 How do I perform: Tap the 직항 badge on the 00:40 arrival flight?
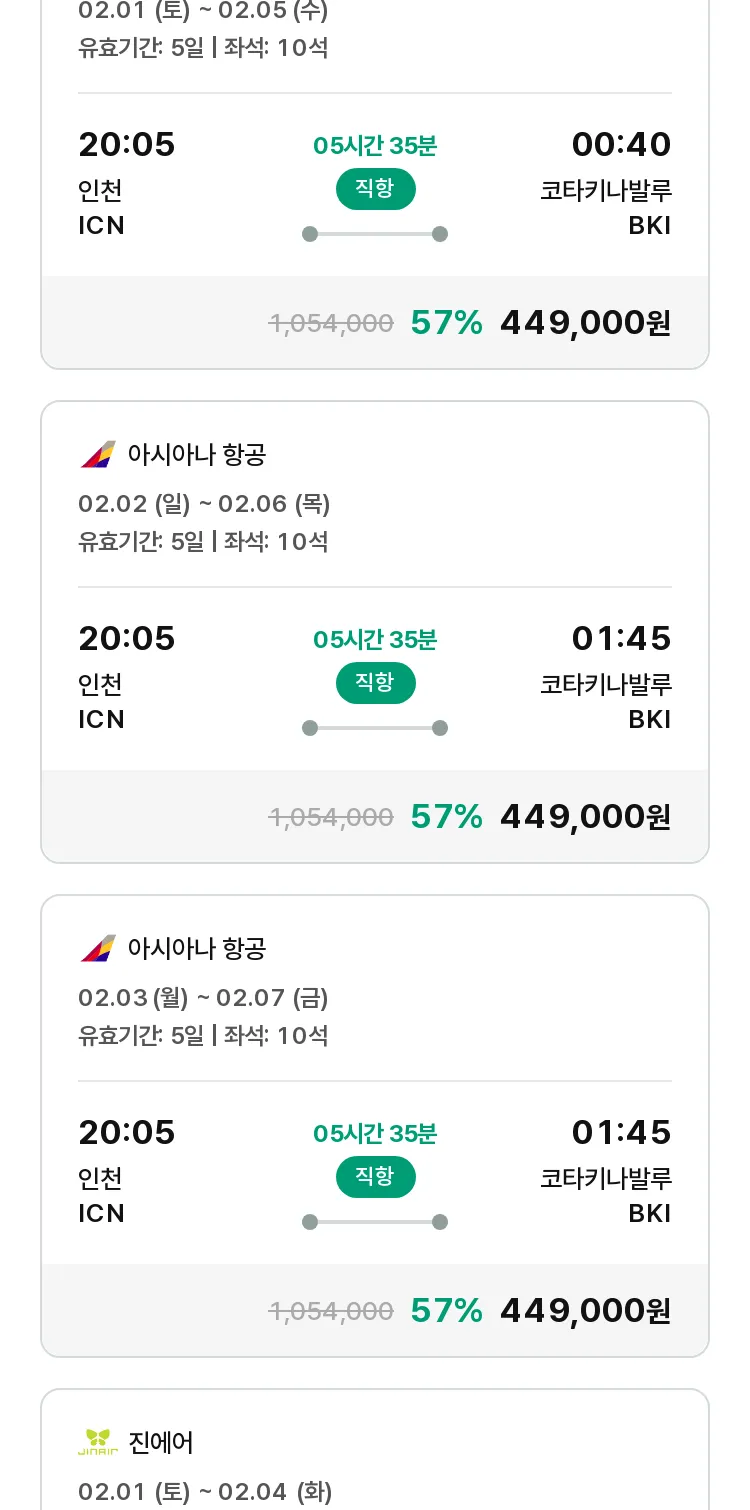pyautogui.click(x=375, y=189)
